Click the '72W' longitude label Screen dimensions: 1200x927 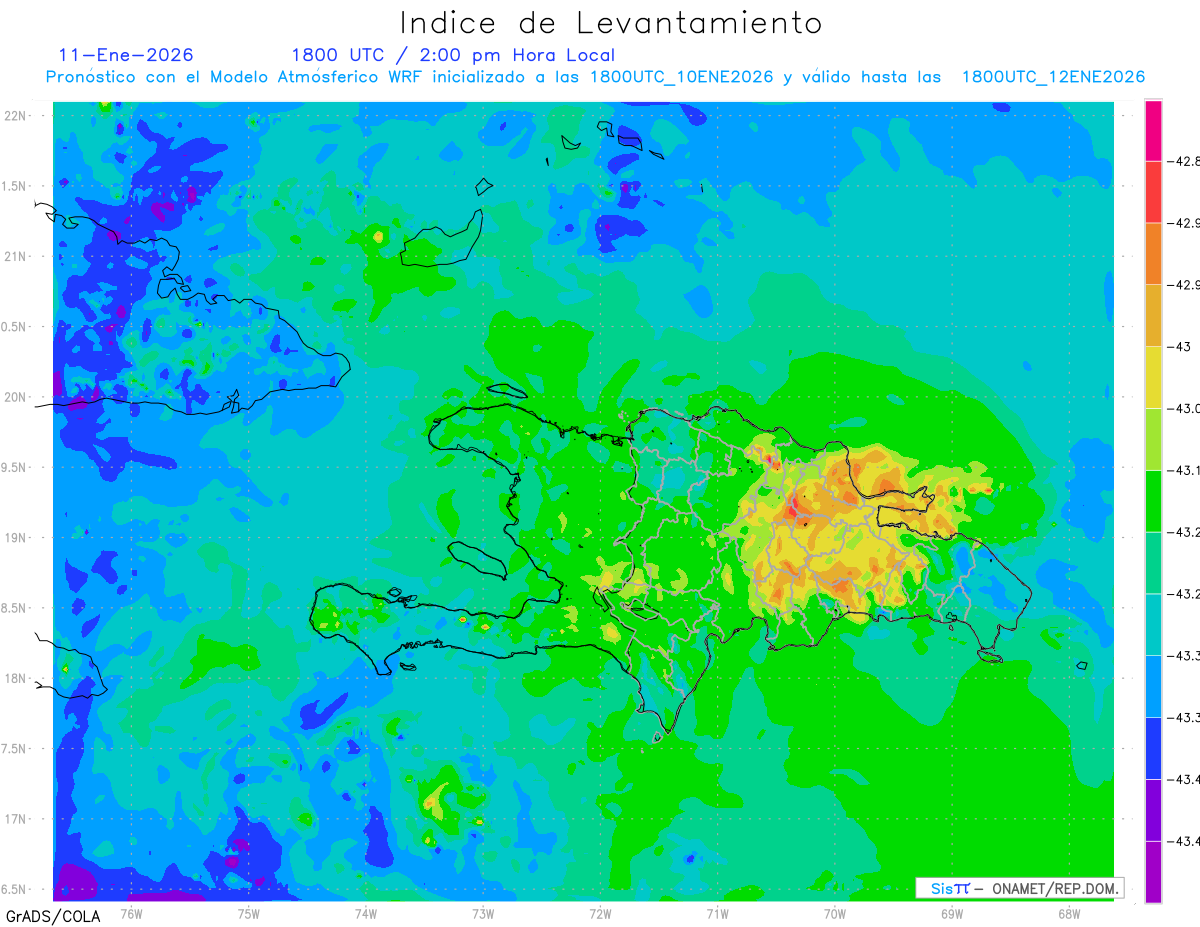[601, 912]
